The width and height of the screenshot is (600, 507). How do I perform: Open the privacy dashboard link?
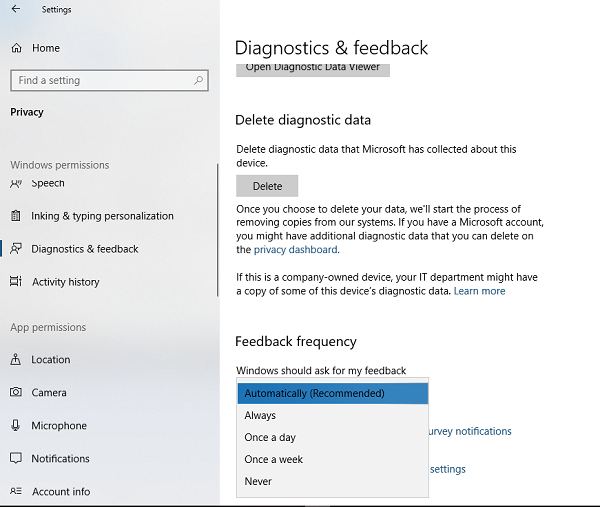click(295, 250)
